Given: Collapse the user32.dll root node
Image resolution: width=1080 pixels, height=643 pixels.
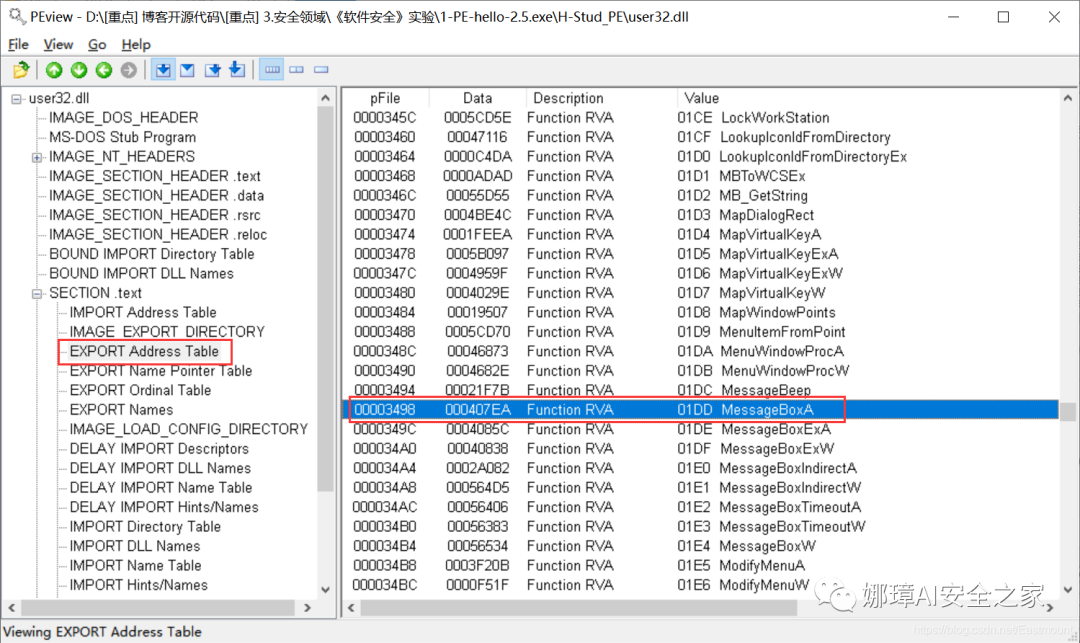Looking at the screenshot, I should click(16, 99).
